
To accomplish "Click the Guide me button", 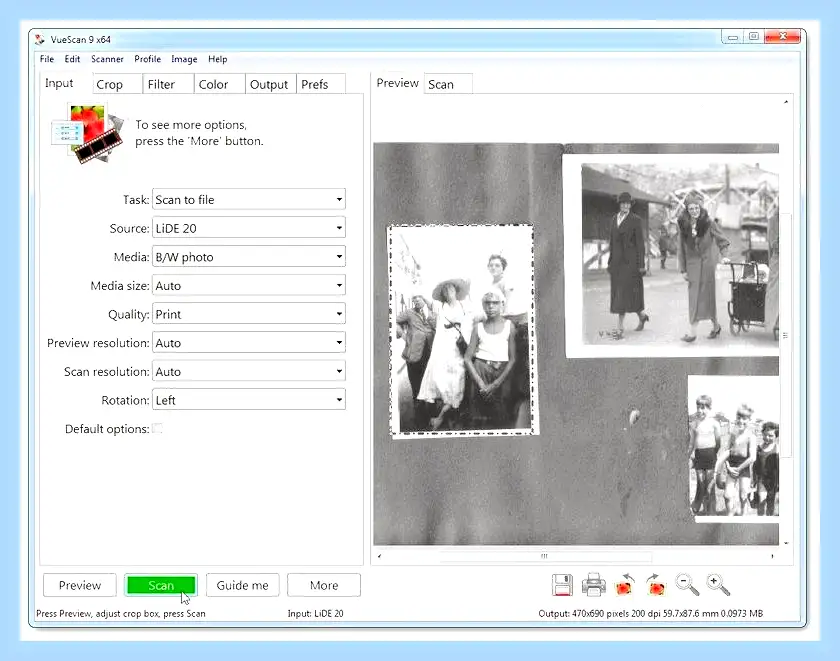I will tap(242, 585).
